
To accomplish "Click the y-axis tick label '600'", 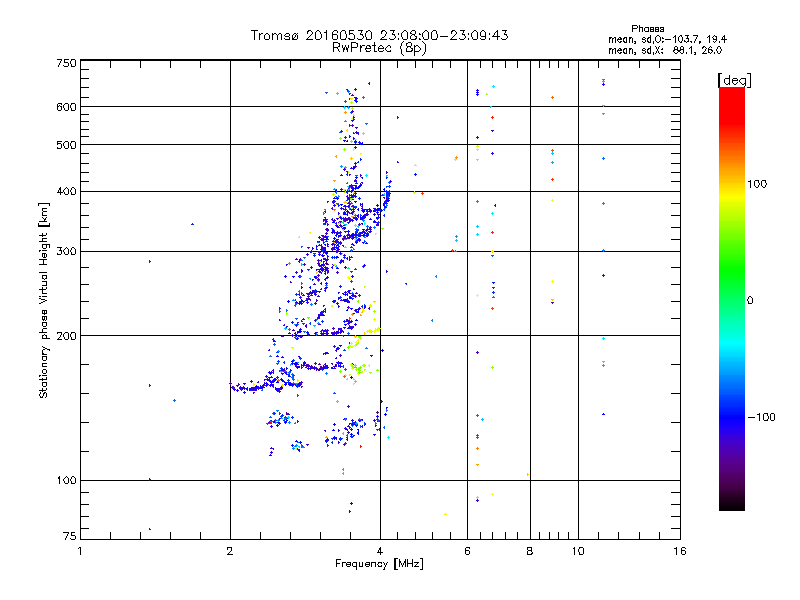I will [66, 107].
